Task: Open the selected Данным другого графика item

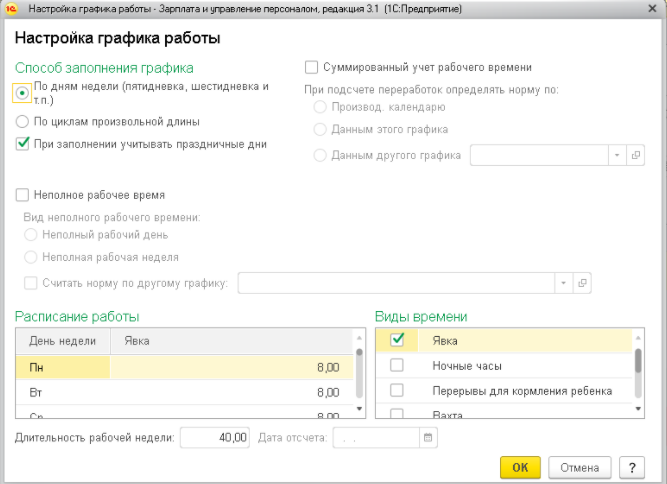Action: click(x=636, y=155)
